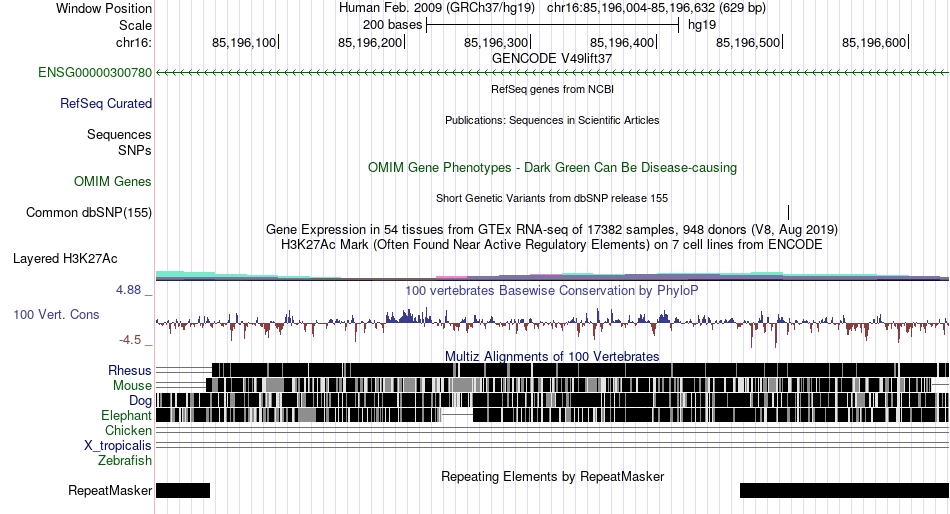Viewport: 950px width, 514px height.
Task: Click the 85,196,500 ruler position
Action: pyautogui.click(x=748, y=42)
